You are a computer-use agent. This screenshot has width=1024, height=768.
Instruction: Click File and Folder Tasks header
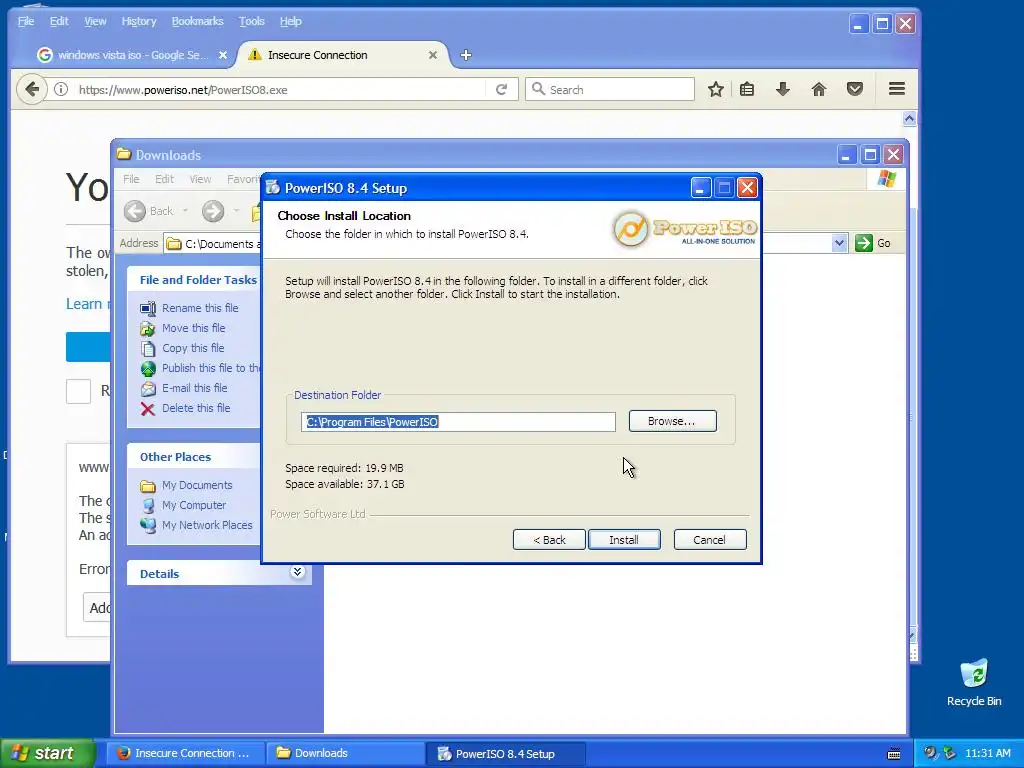pos(198,280)
